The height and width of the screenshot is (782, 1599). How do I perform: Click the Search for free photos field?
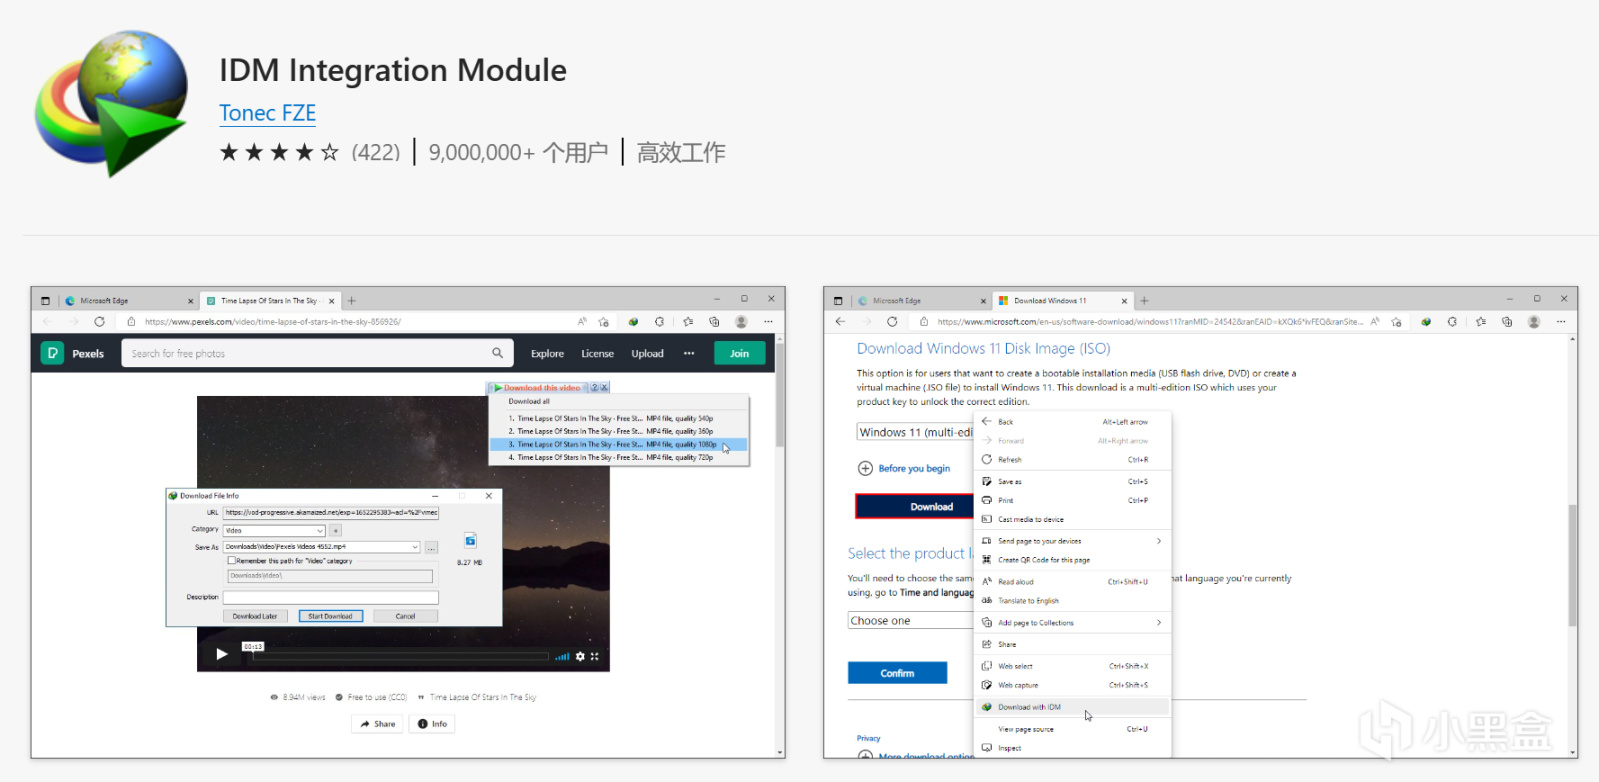(318, 353)
